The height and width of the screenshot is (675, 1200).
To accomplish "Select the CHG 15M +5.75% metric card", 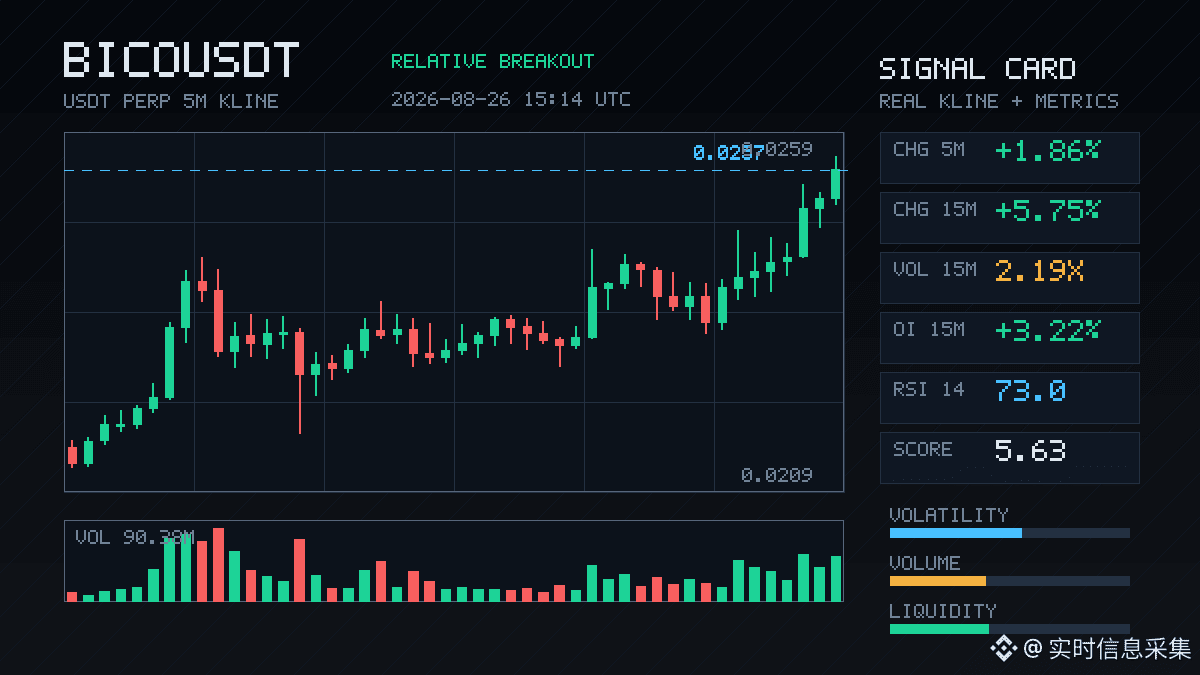I will point(1009,217).
